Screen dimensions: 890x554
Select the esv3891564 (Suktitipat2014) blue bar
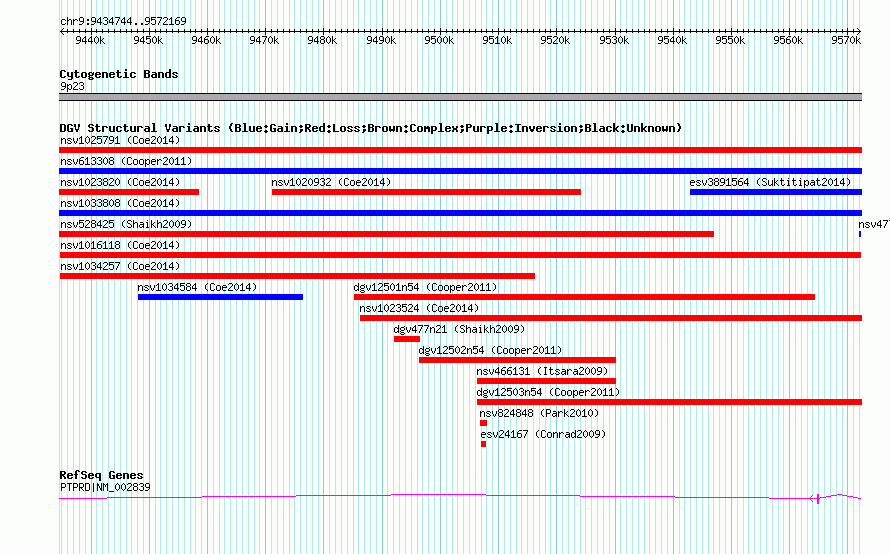tap(776, 192)
